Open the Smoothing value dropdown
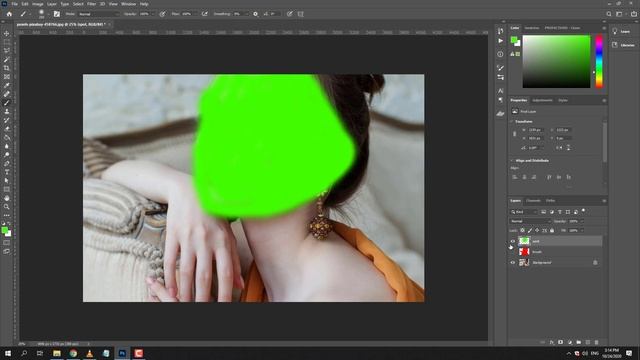Viewport: 640px width, 360px height. point(246,14)
